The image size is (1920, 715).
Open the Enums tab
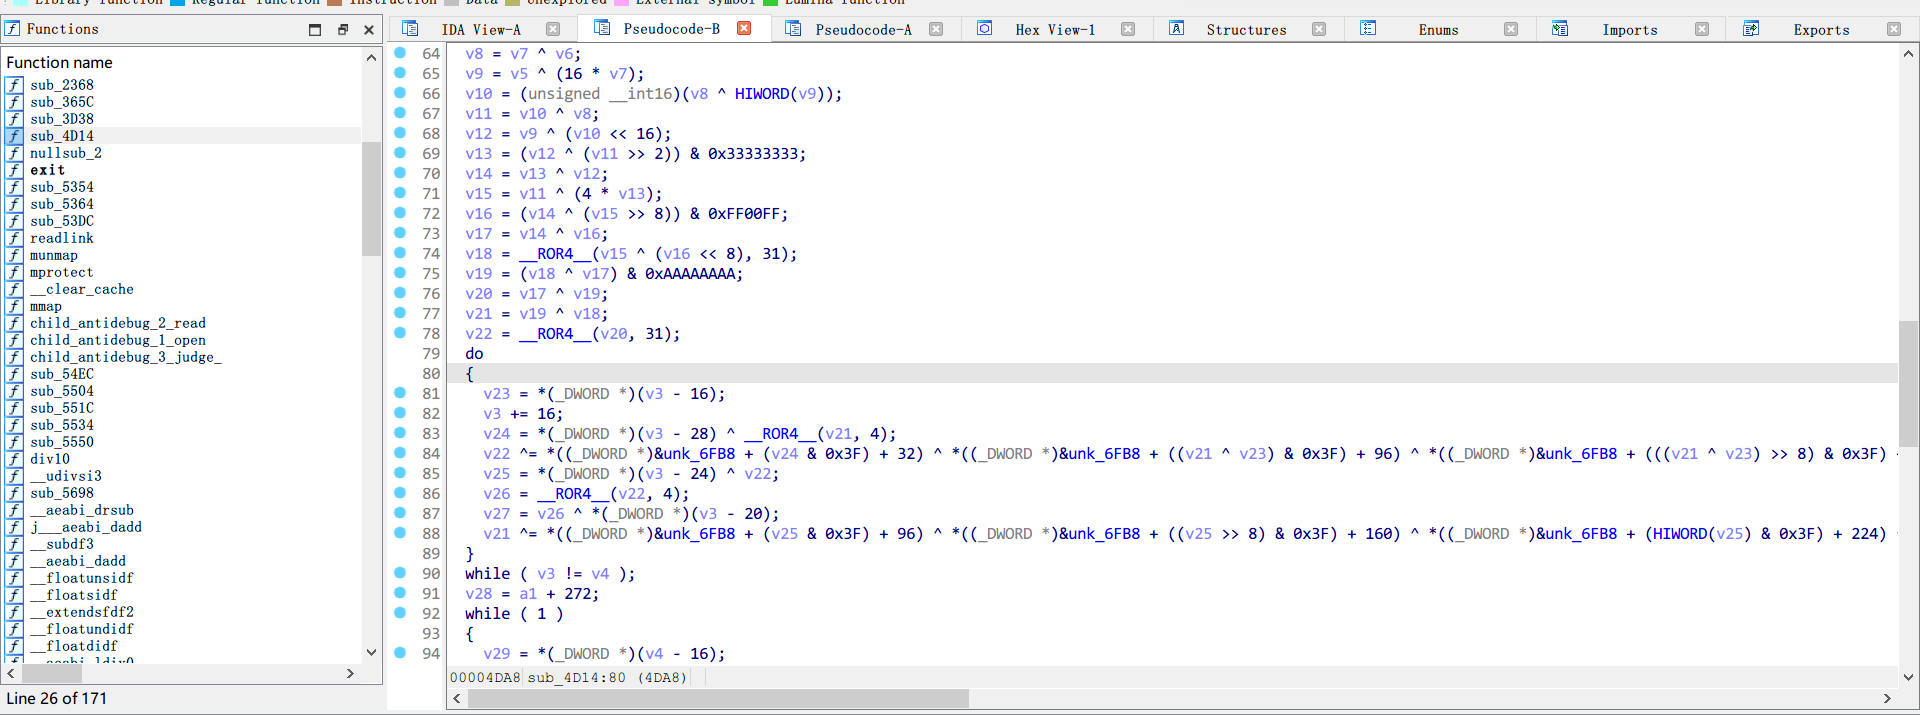click(1438, 29)
